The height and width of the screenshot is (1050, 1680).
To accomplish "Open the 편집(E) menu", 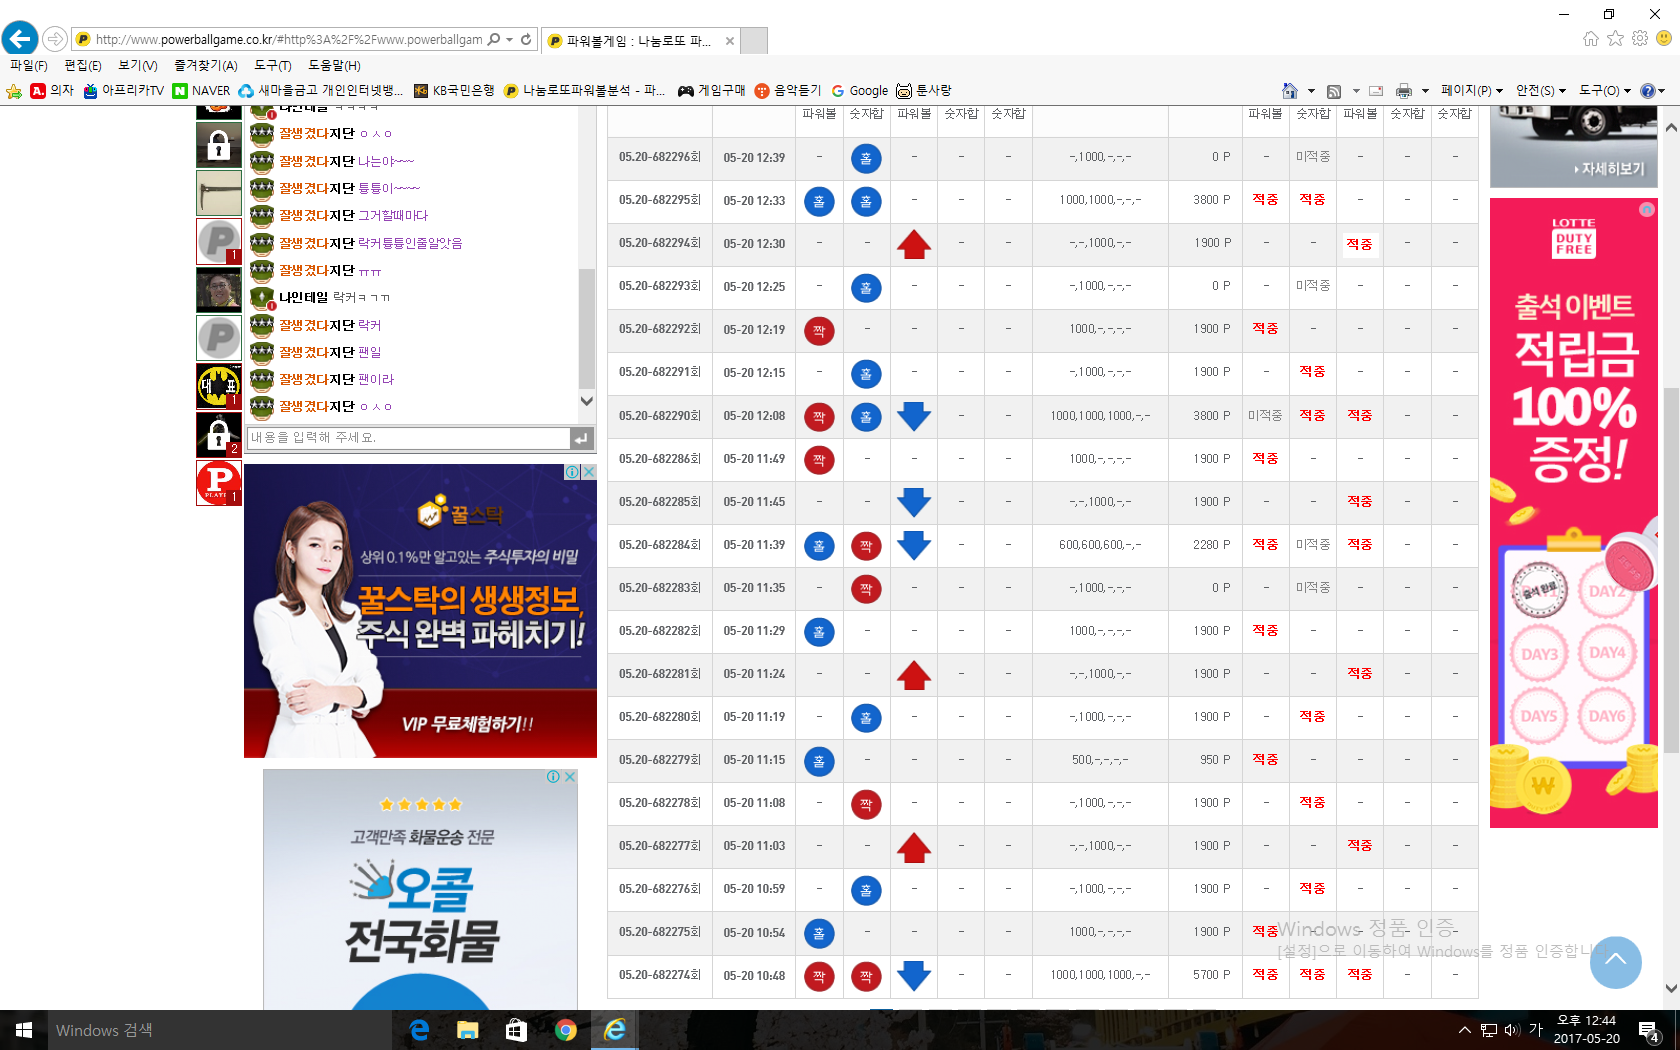I will click(83, 65).
